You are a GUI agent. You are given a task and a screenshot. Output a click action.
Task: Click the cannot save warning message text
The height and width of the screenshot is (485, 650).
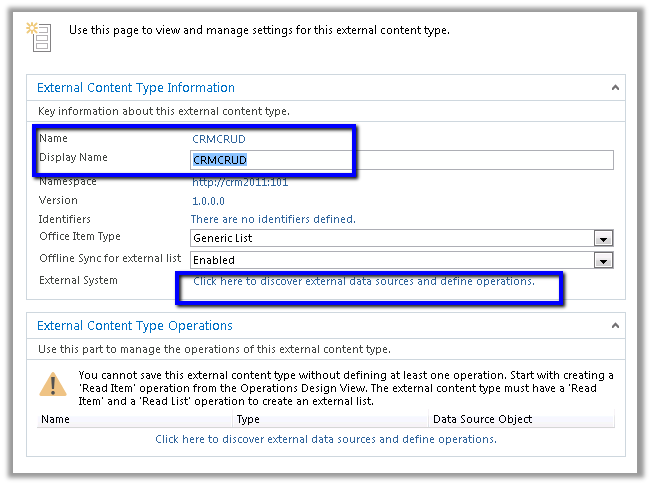(345, 387)
